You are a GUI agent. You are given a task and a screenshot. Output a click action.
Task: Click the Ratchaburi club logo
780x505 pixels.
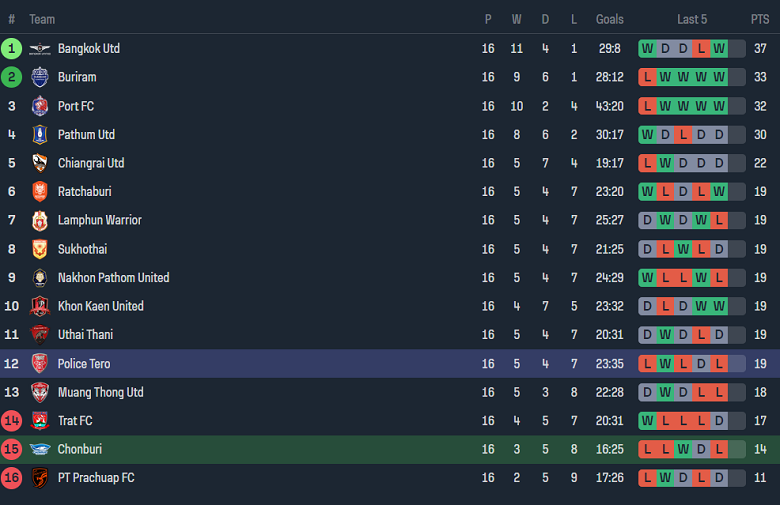[x=39, y=192]
